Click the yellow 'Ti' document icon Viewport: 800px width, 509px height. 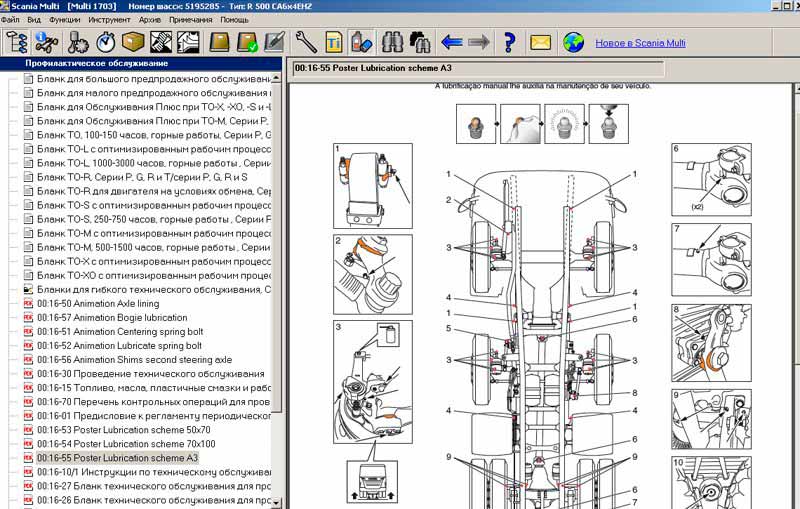[x=334, y=42]
